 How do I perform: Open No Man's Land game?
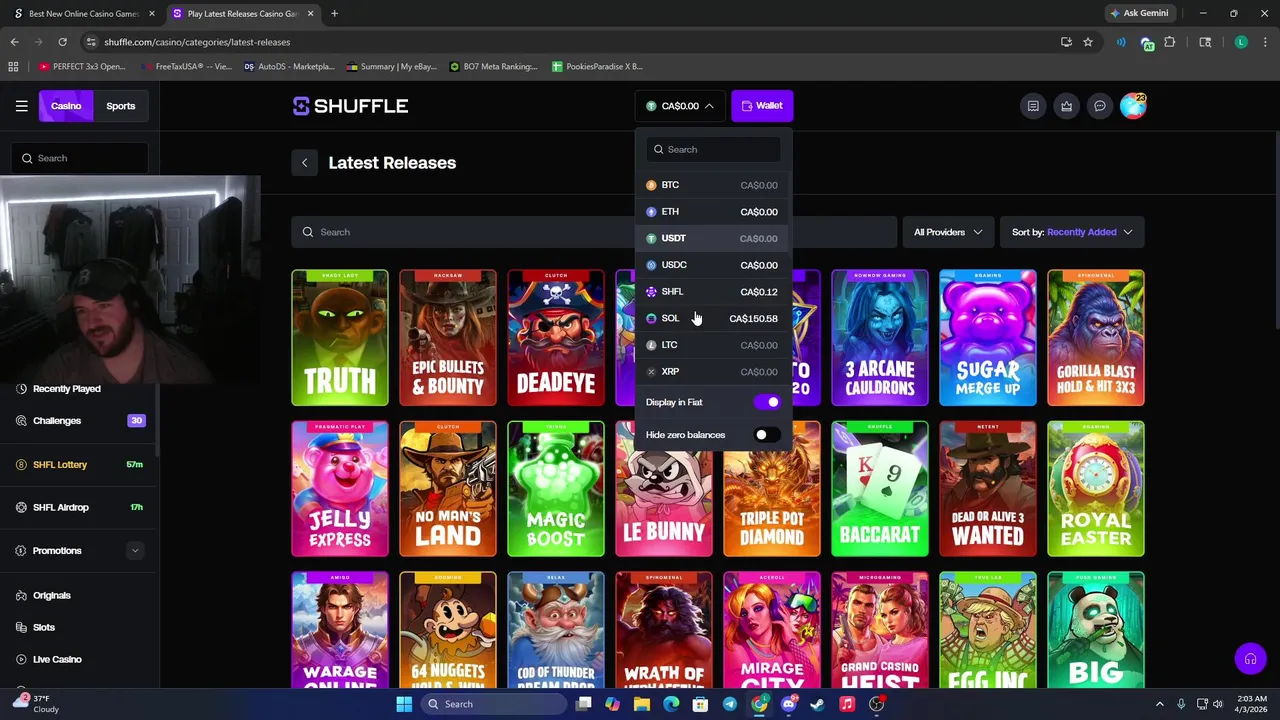point(448,489)
